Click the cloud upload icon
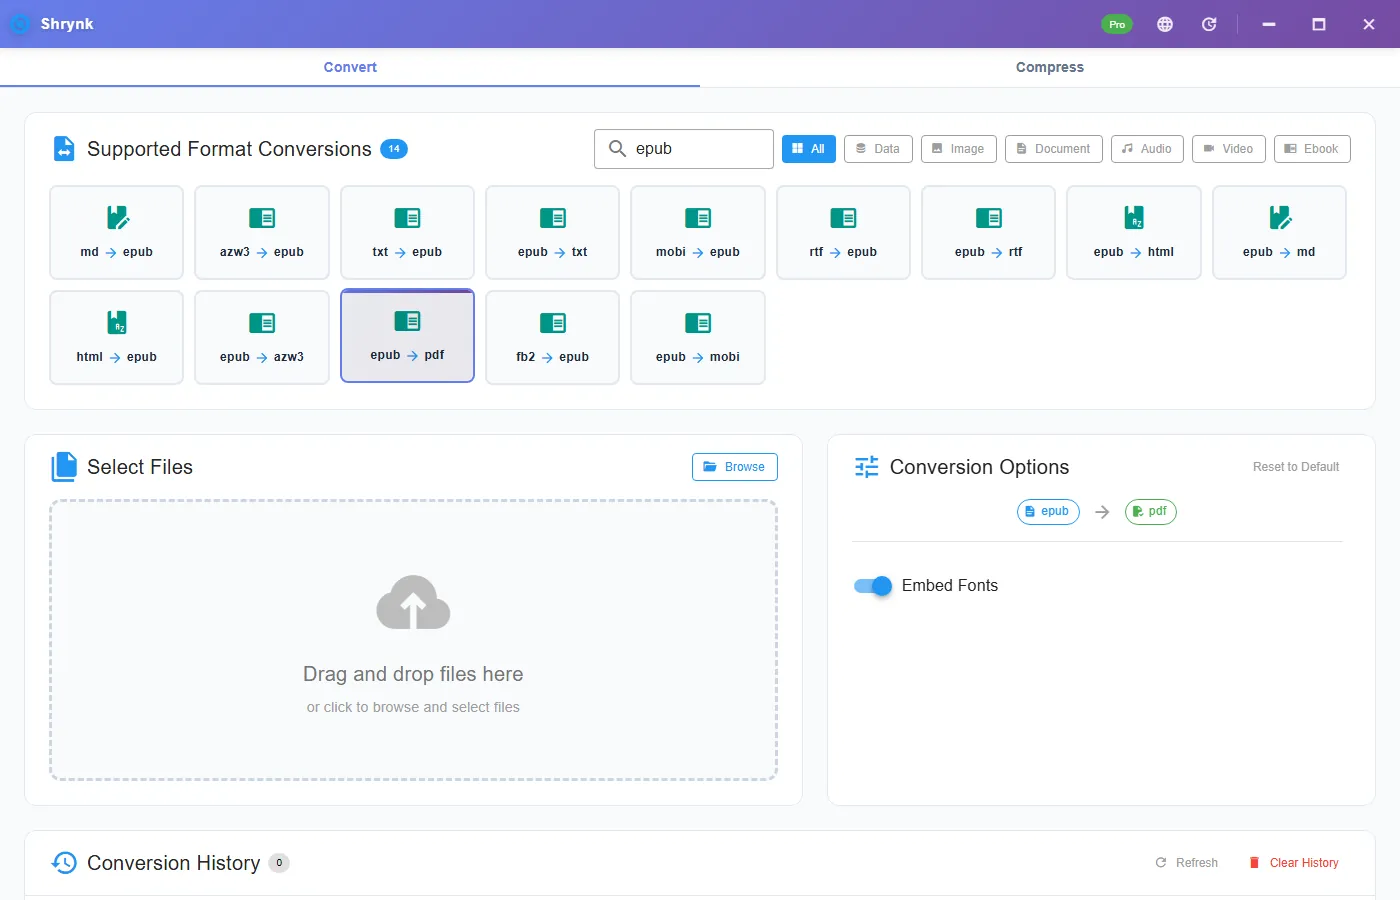This screenshot has height=900, width=1400. coord(413,602)
